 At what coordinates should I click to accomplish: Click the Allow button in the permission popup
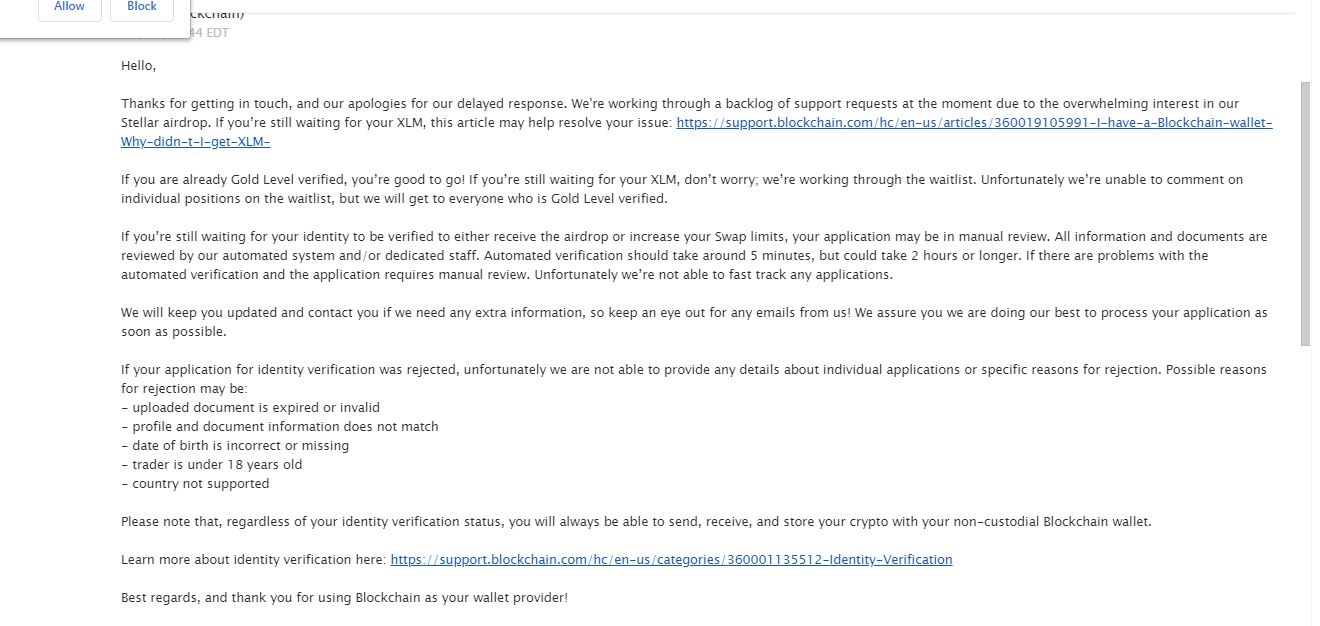pos(69,7)
